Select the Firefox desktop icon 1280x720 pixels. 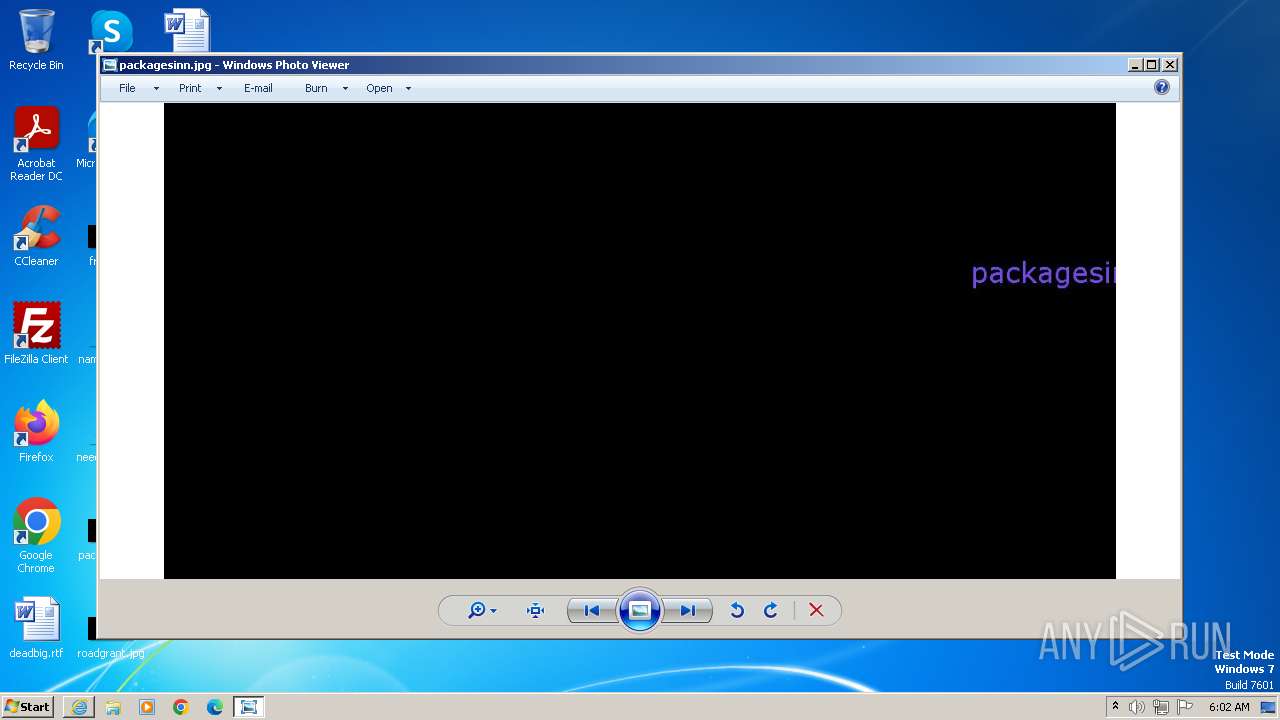pyautogui.click(x=36, y=431)
